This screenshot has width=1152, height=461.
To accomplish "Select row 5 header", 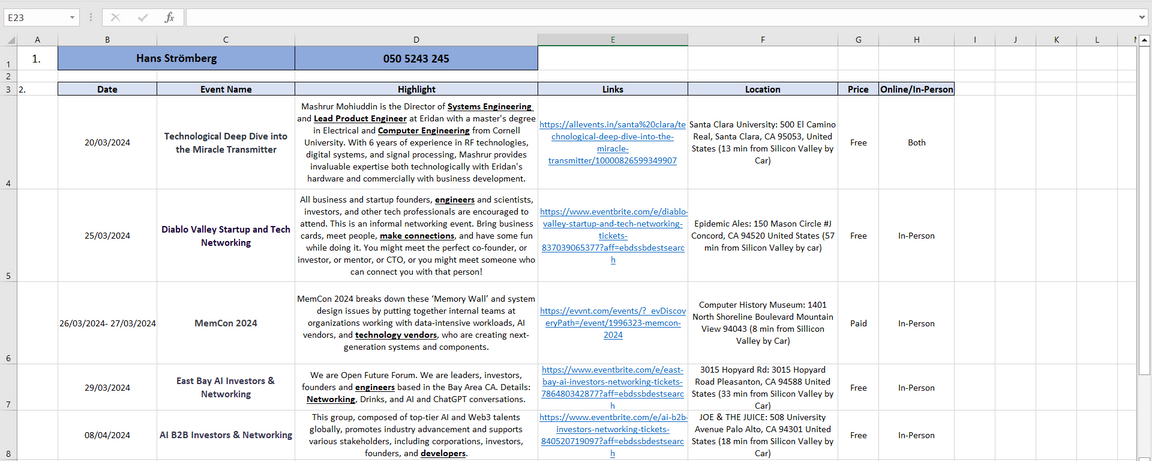I will pyautogui.click(x=8, y=235).
